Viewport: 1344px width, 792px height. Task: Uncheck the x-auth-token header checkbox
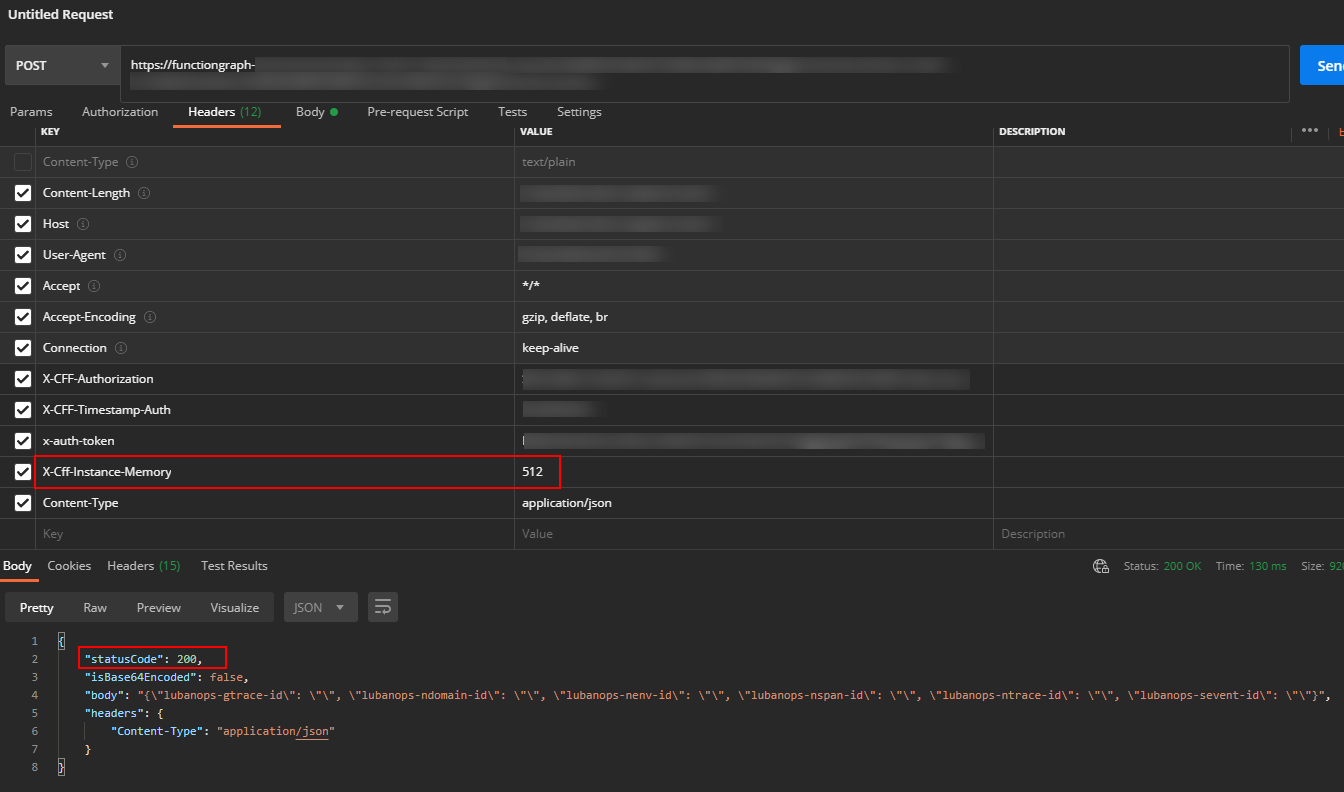[23, 441]
